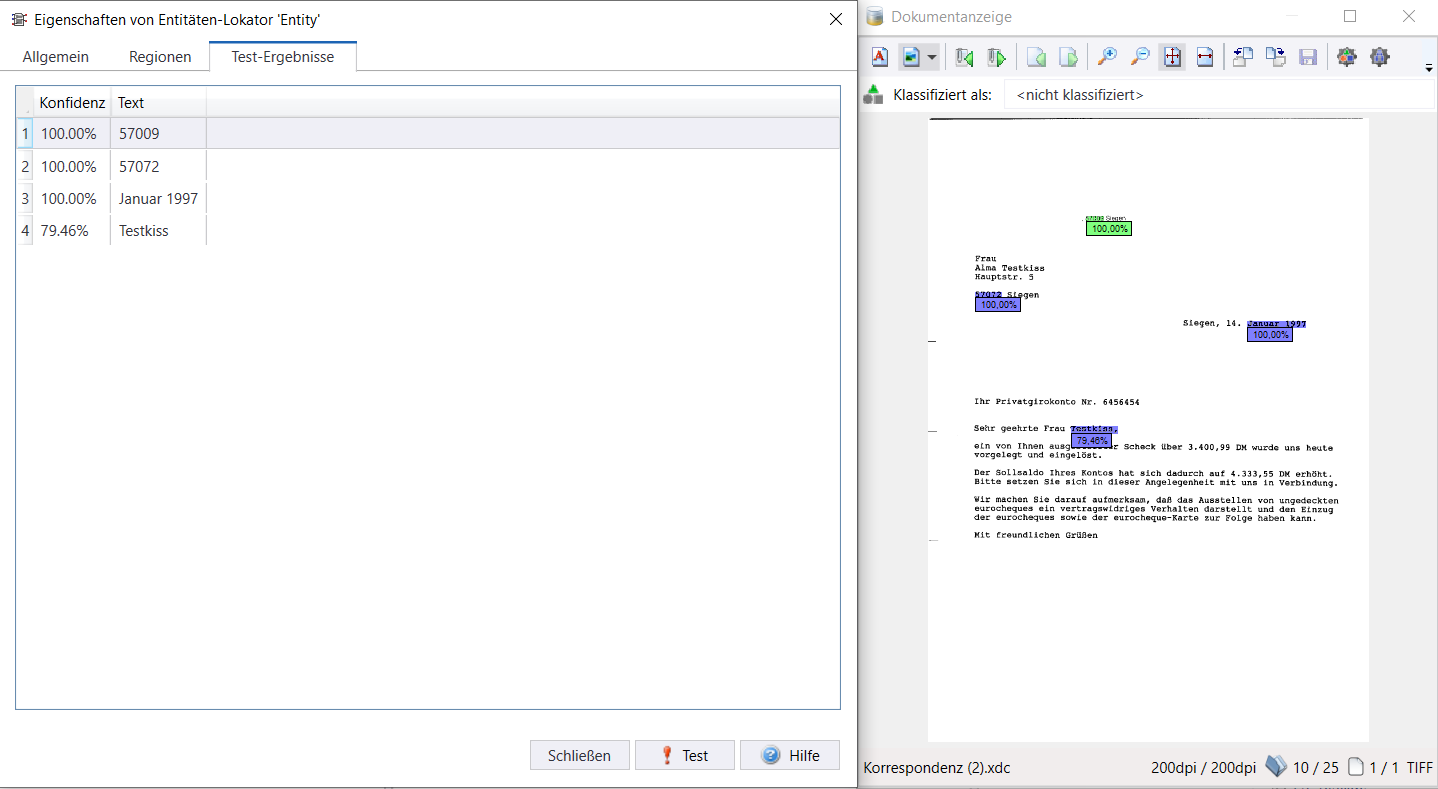Click the Test button

pyautogui.click(x=684, y=755)
